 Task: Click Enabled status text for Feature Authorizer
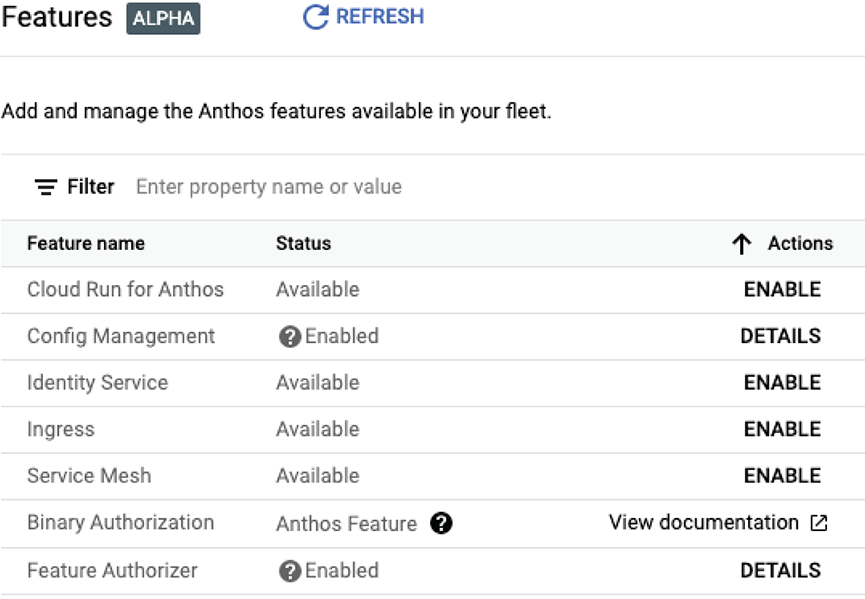(342, 570)
